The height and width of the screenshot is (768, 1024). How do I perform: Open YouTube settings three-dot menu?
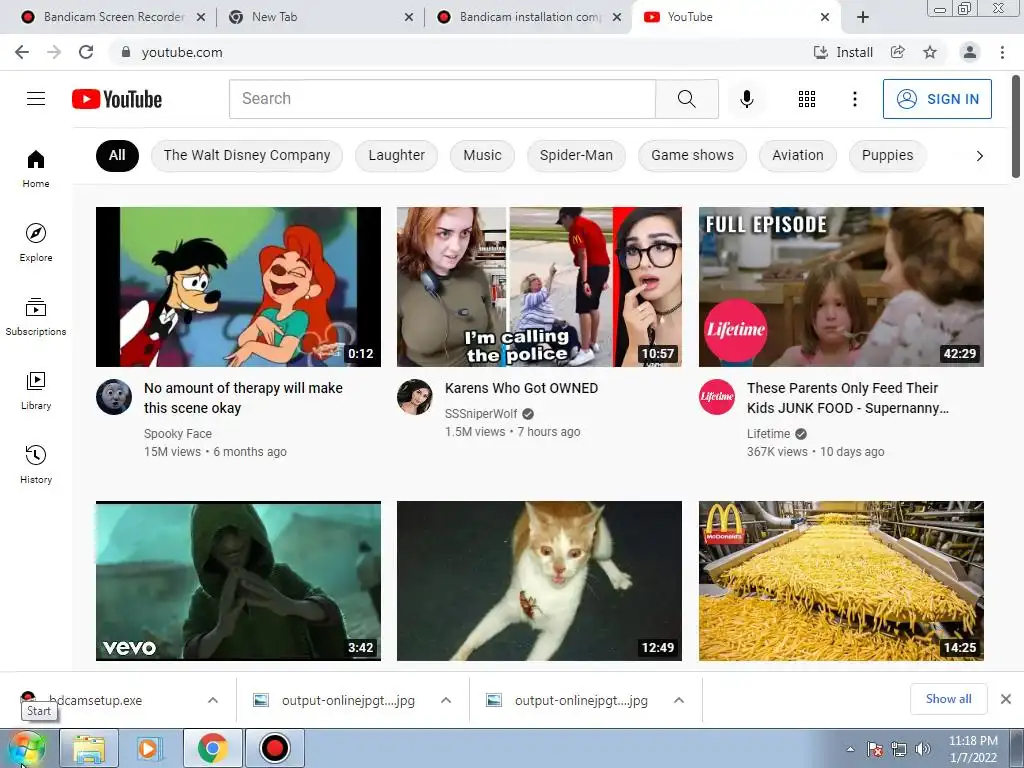[854, 99]
